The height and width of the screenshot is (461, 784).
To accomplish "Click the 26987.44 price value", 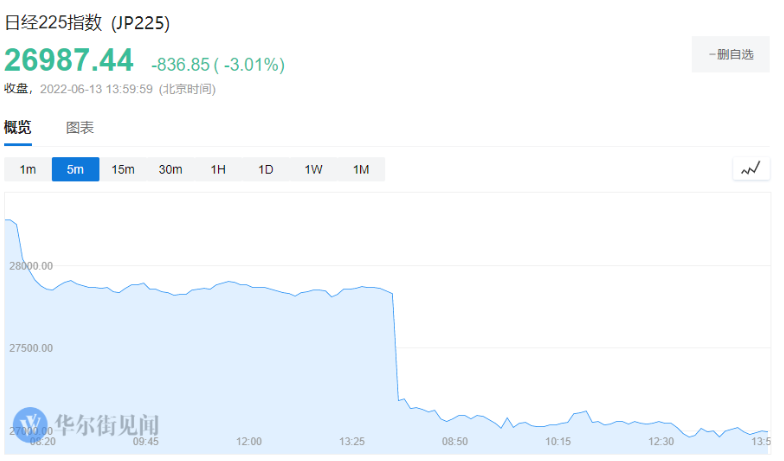I will 69,61.
